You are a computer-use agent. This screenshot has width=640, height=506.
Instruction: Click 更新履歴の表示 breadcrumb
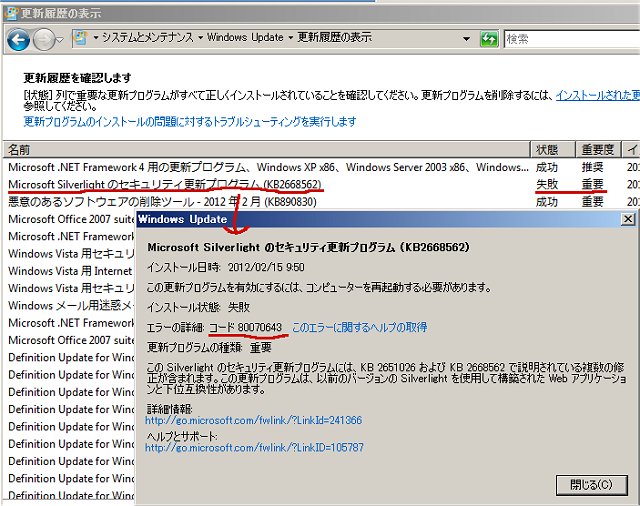pos(334,38)
